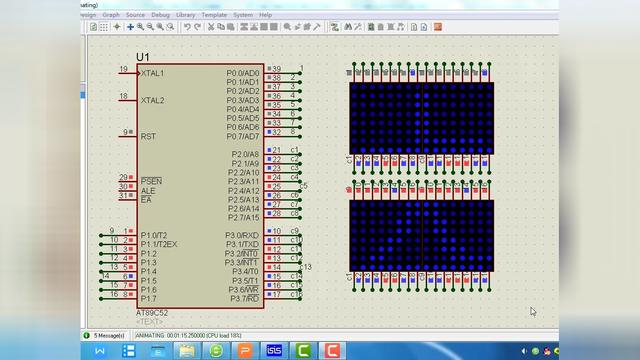This screenshot has height=360, width=640.
Task: Click the P3.0/RXD pin label
Action: 242,235
